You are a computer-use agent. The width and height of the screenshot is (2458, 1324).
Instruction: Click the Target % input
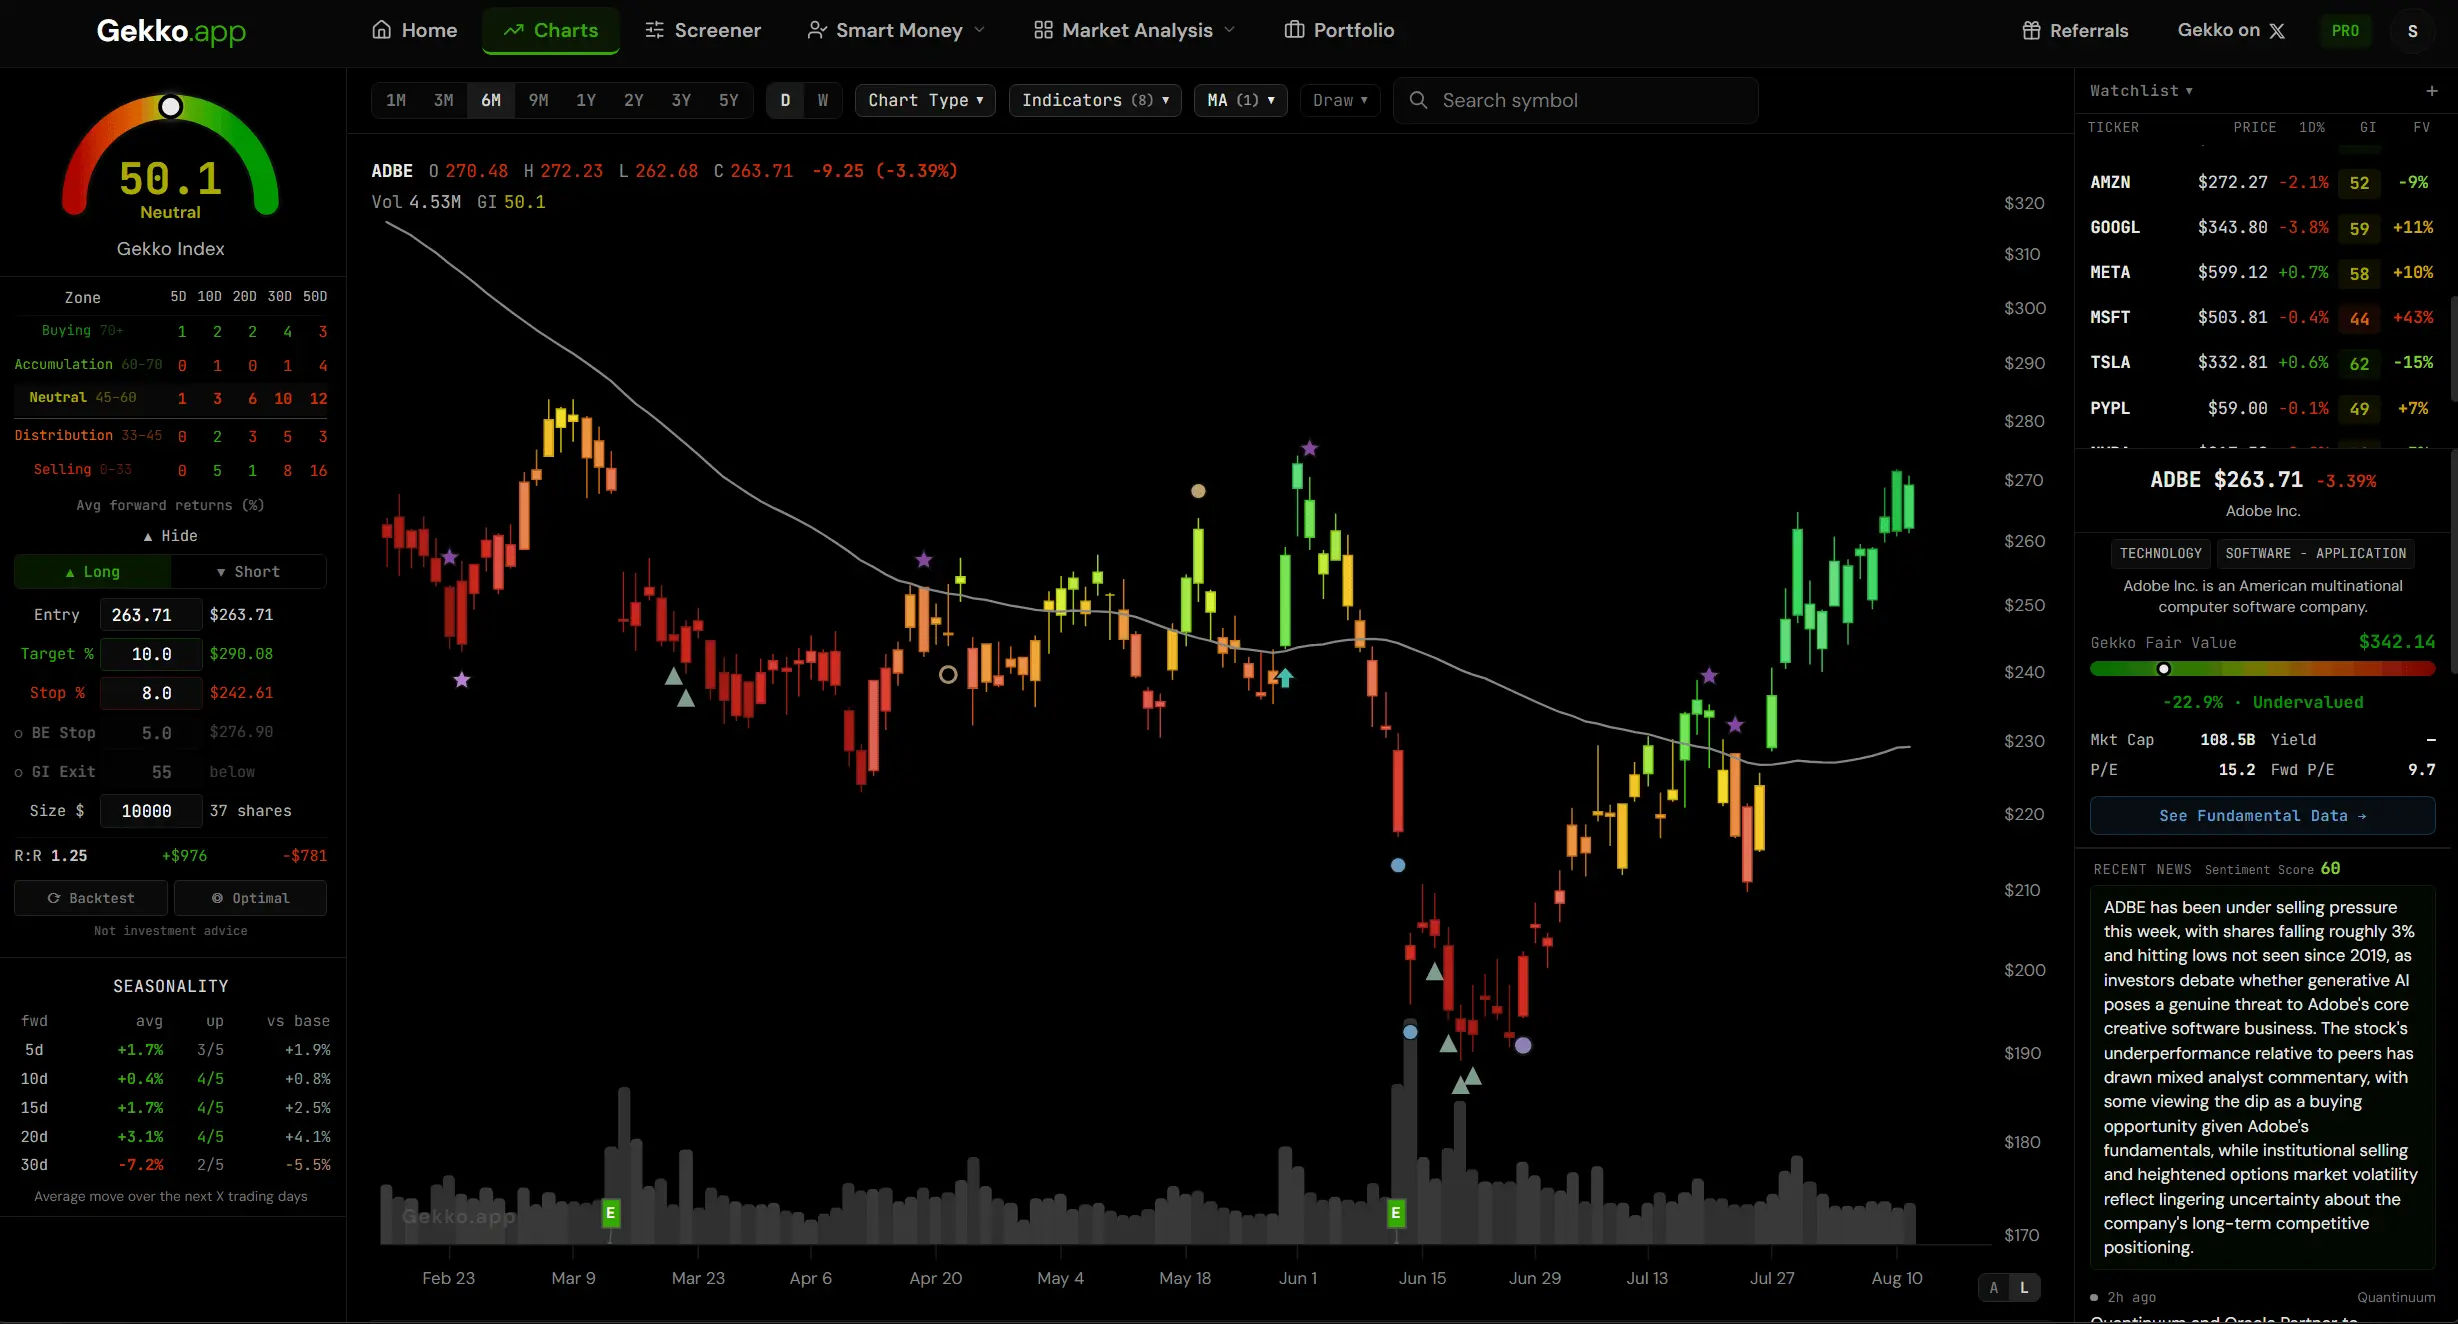point(151,654)
